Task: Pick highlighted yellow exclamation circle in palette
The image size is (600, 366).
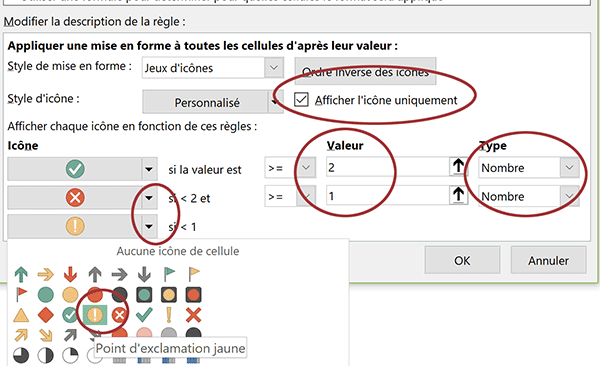Action: [x=95, y=315]
